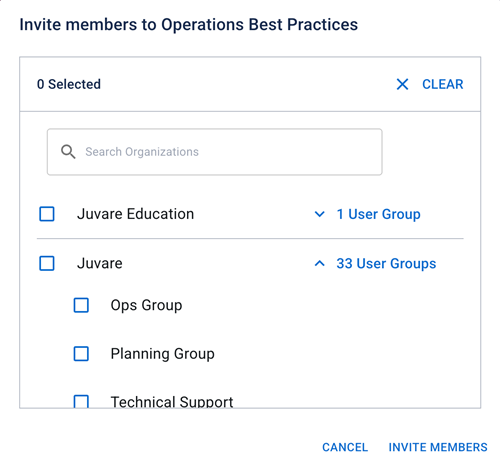Click the CANCEL button
500x468 pixels.
click(x=345, y=447)
